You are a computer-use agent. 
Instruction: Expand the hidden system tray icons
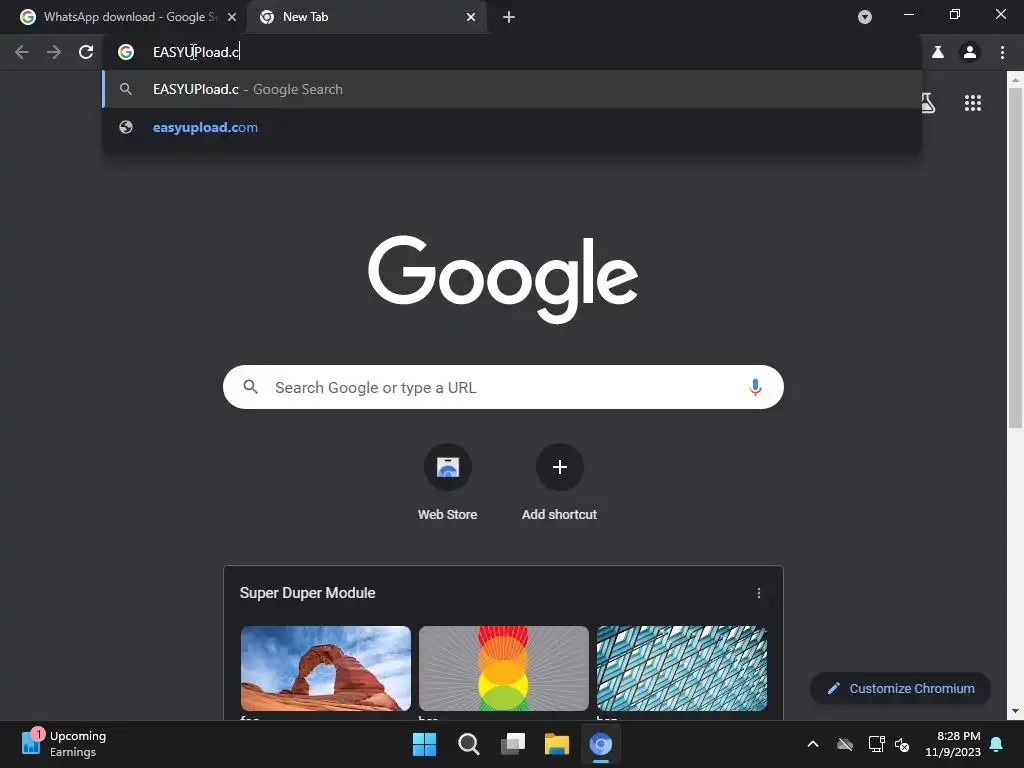(x=813, y=744)
